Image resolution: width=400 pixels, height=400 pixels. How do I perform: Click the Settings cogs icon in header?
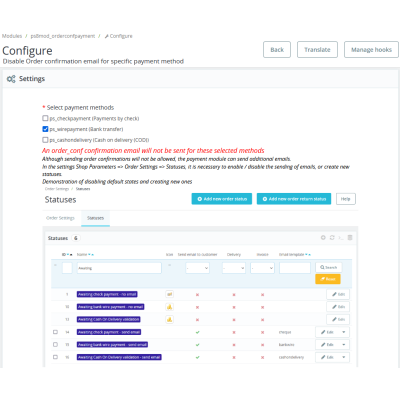click(11, 79)
